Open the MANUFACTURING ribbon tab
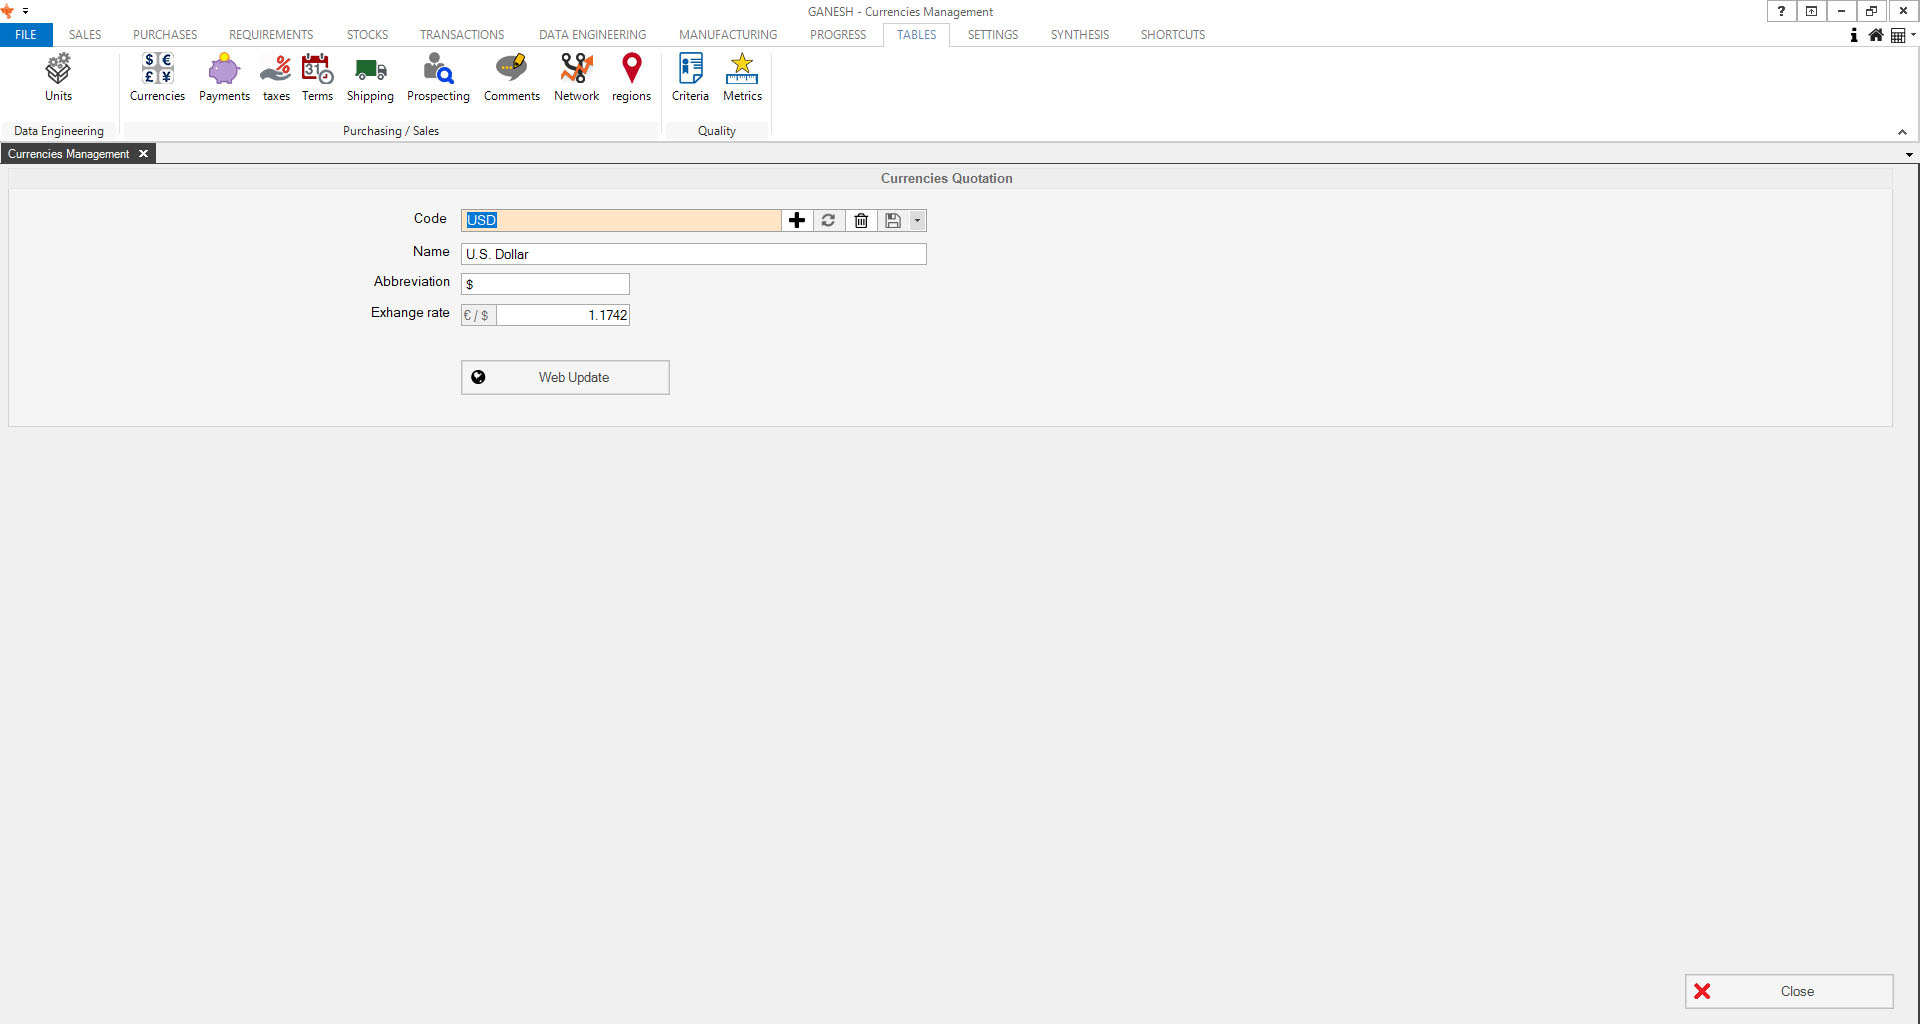This screenshot has width=1920, height=1024. point(727,35)
